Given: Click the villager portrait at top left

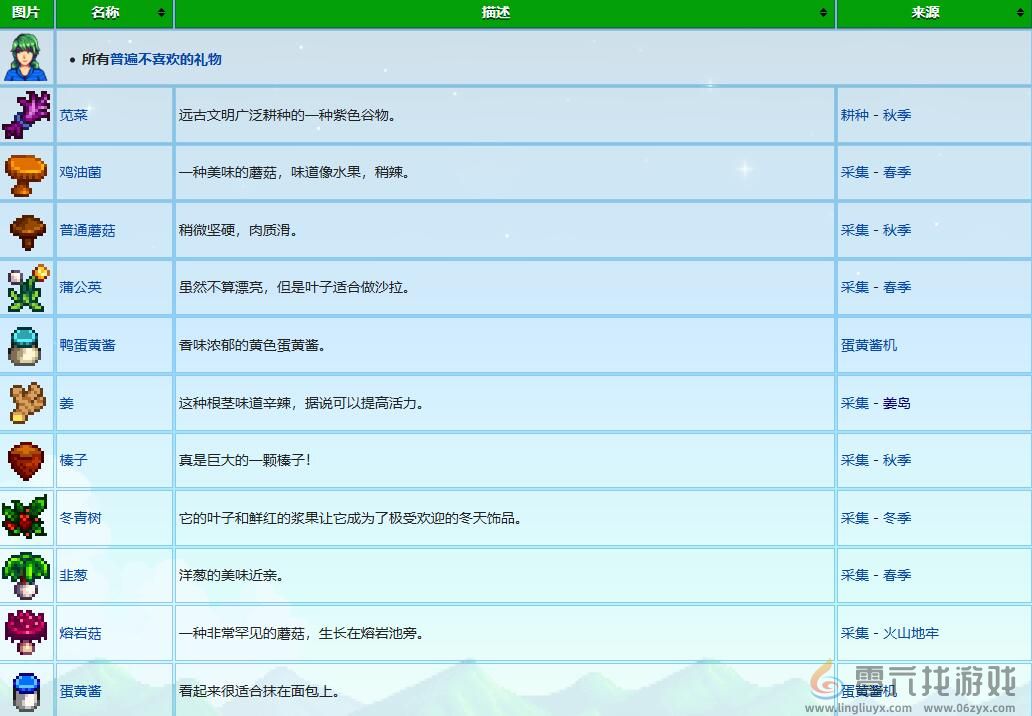Looking at the screenshot, I should [x=26, y=57].
